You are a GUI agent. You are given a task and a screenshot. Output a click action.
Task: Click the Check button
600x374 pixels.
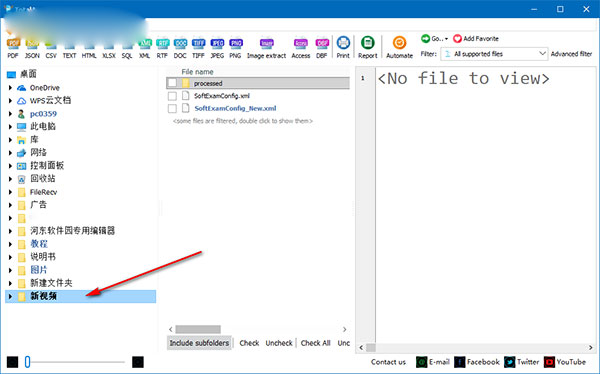point(249,343)
